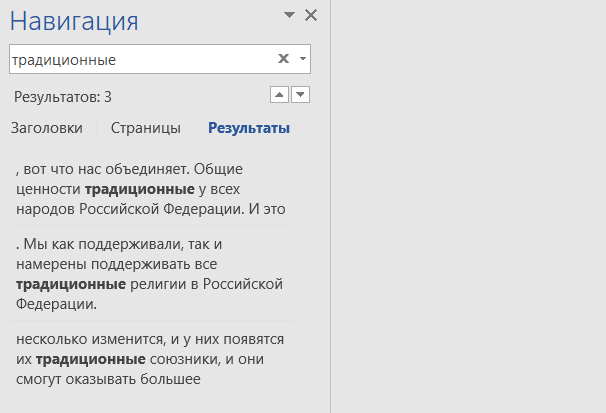Go to the previous search result
The image size is (606, 413).
click(280, 95)
